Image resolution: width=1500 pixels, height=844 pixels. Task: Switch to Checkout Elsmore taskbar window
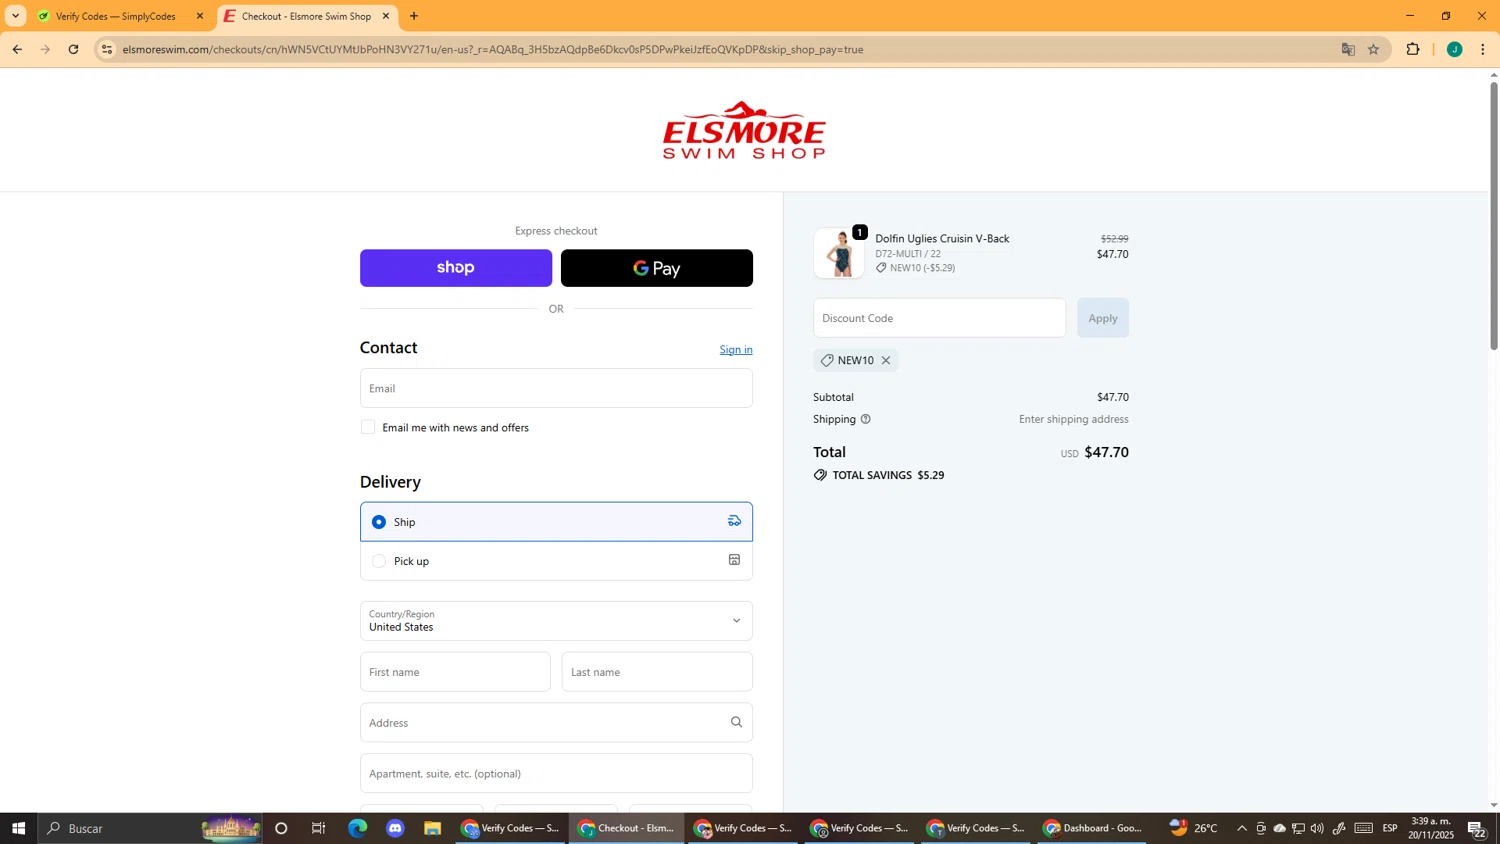[x=627, y=828]
